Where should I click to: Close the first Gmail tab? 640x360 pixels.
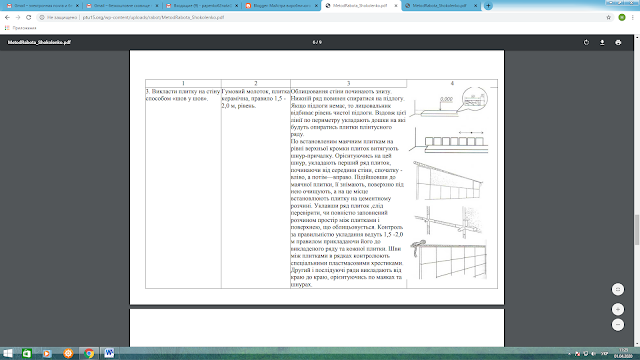coord(77,6)
